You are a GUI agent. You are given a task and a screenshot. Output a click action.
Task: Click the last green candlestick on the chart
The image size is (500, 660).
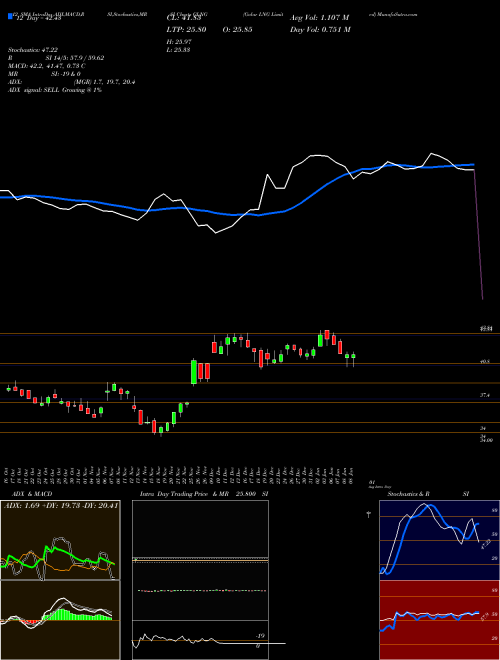click(x=354, y=358)
